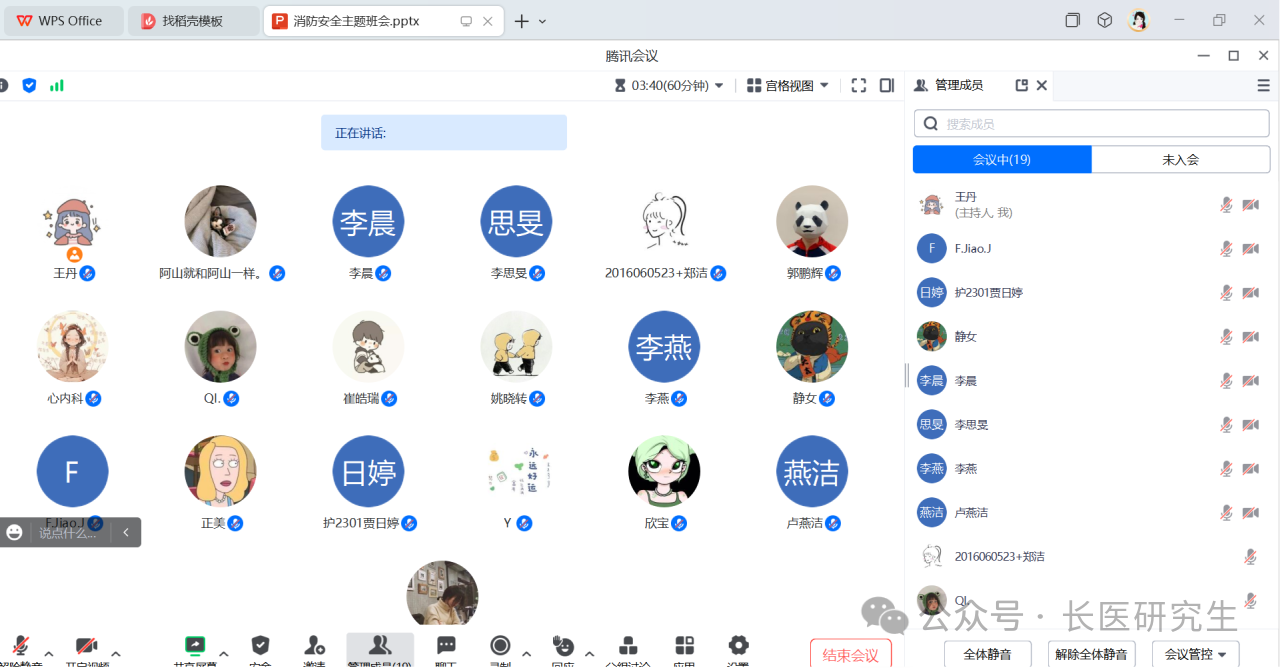Click the 全体静音 button

(x=987, y=654)
